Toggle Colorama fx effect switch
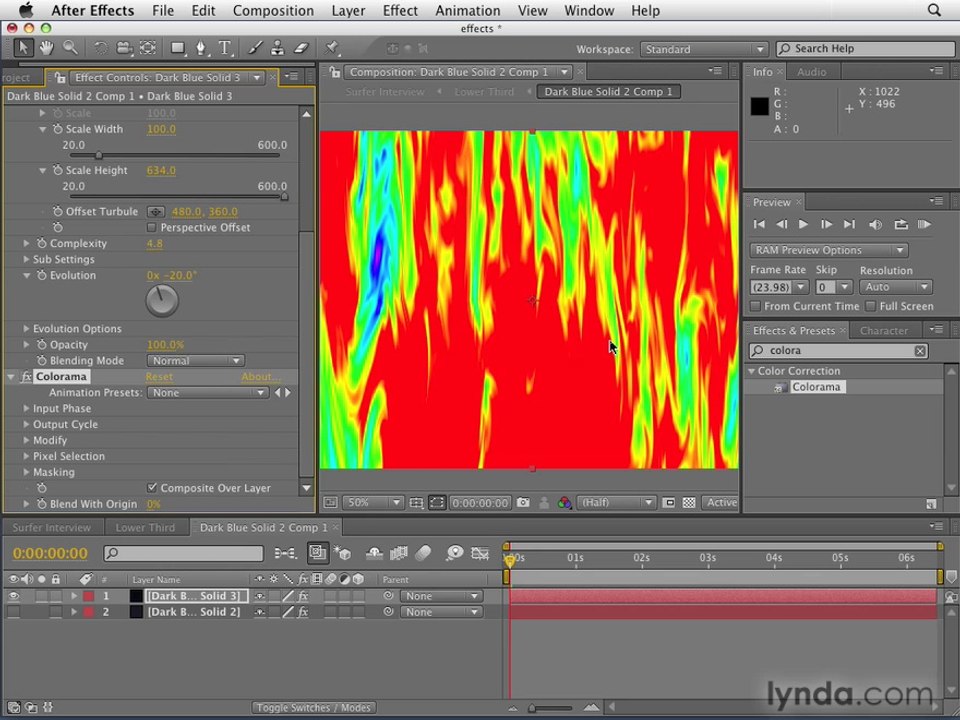This screenshot has height=720, width=960. tap(26, 377)
